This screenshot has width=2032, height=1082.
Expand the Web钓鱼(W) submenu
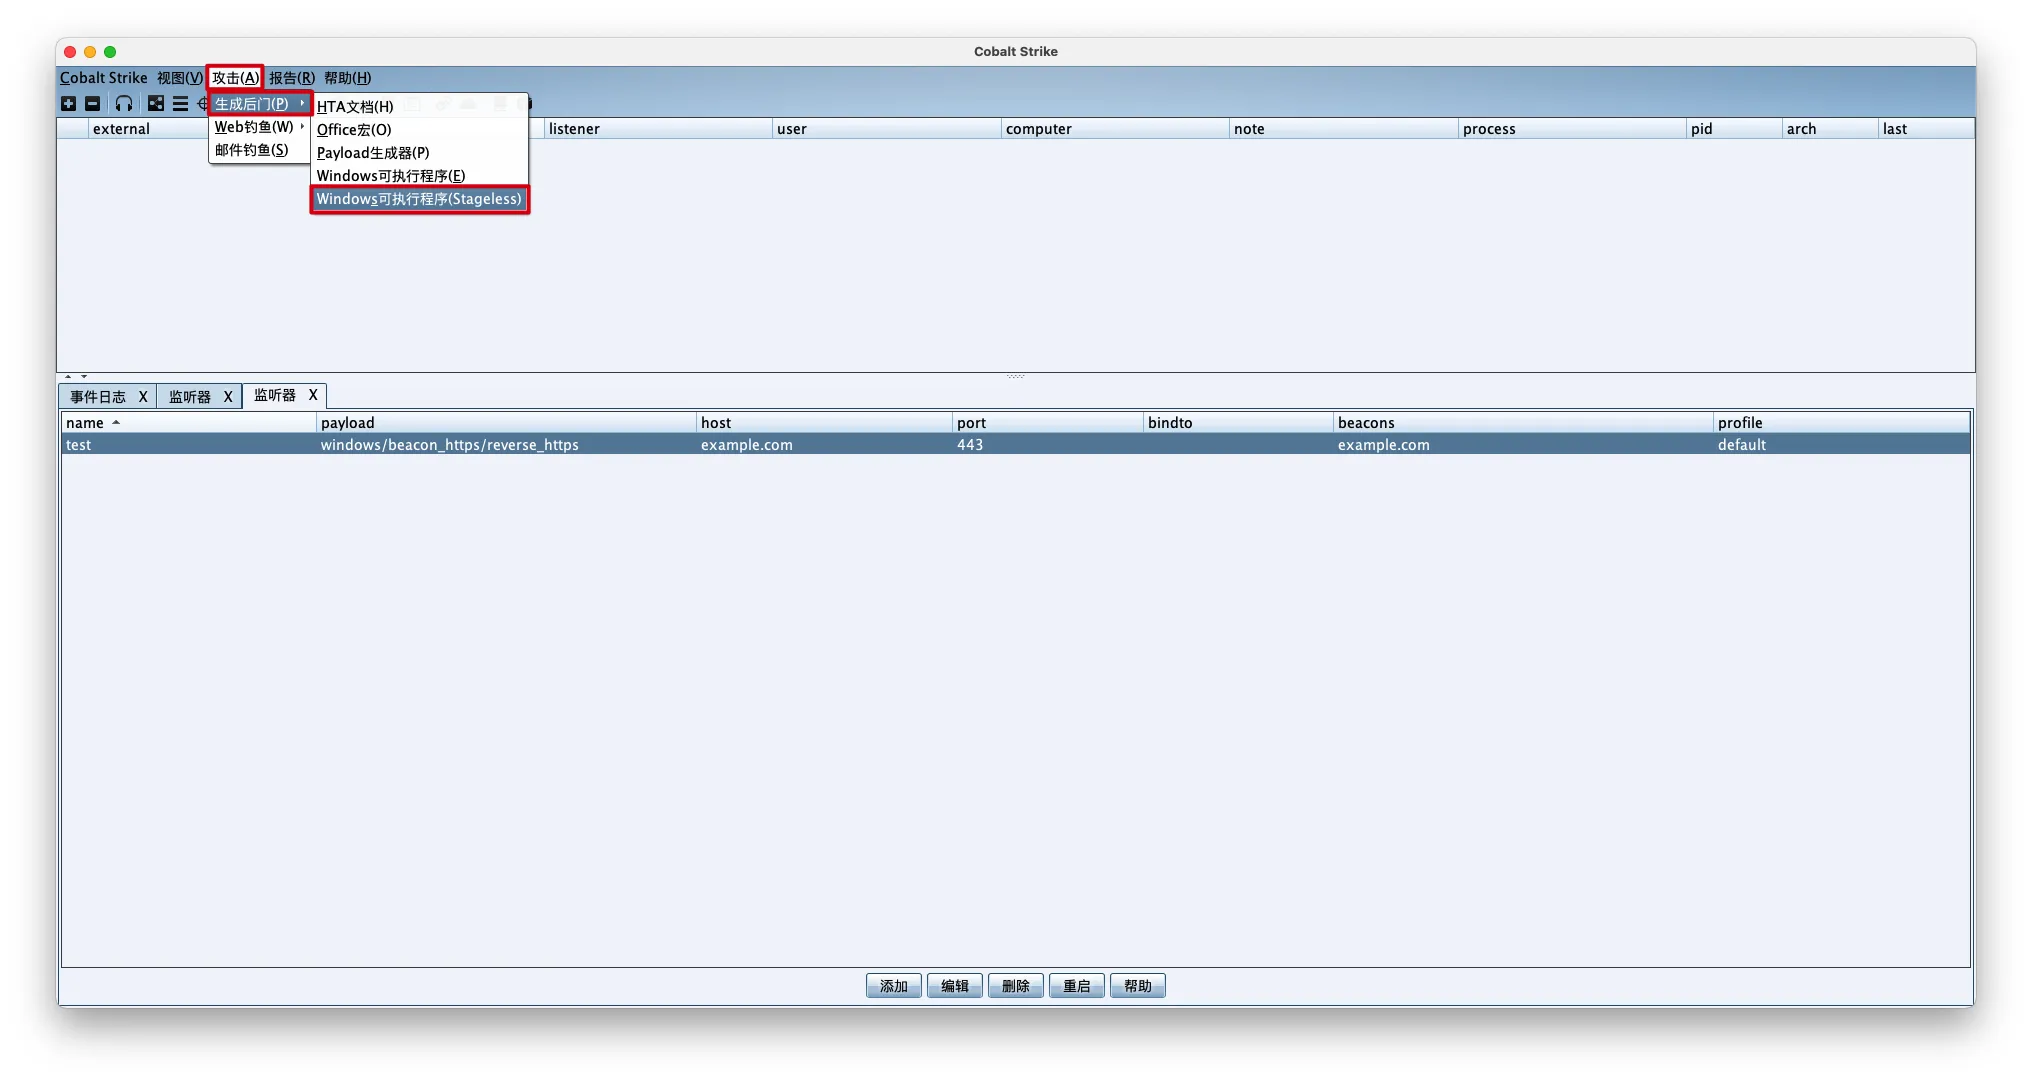(260, 127)
